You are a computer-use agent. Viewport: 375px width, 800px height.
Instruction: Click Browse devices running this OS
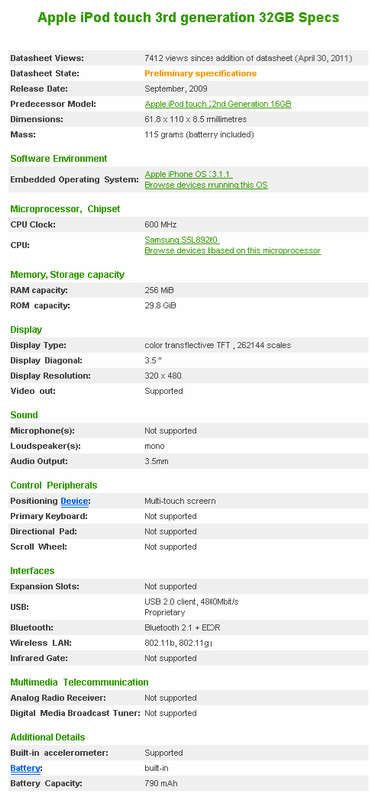click(x=206, y=185)
